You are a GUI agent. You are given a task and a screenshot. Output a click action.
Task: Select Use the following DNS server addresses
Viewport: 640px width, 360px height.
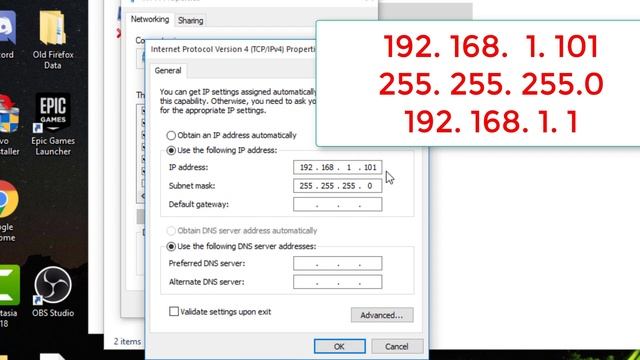(171, 247)
